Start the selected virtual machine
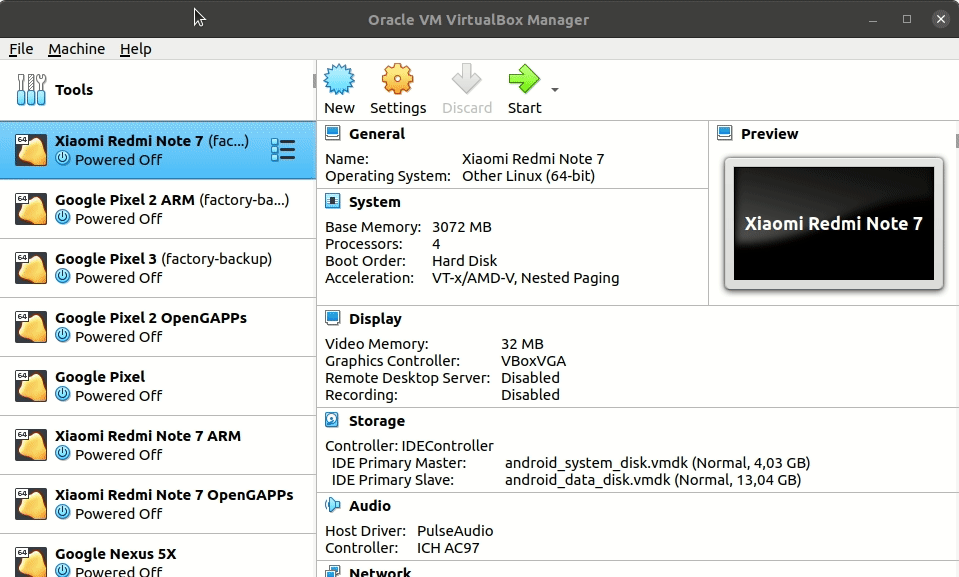Image resolution: width=959 pixels, height=577 pixels. tap(524, 88)
